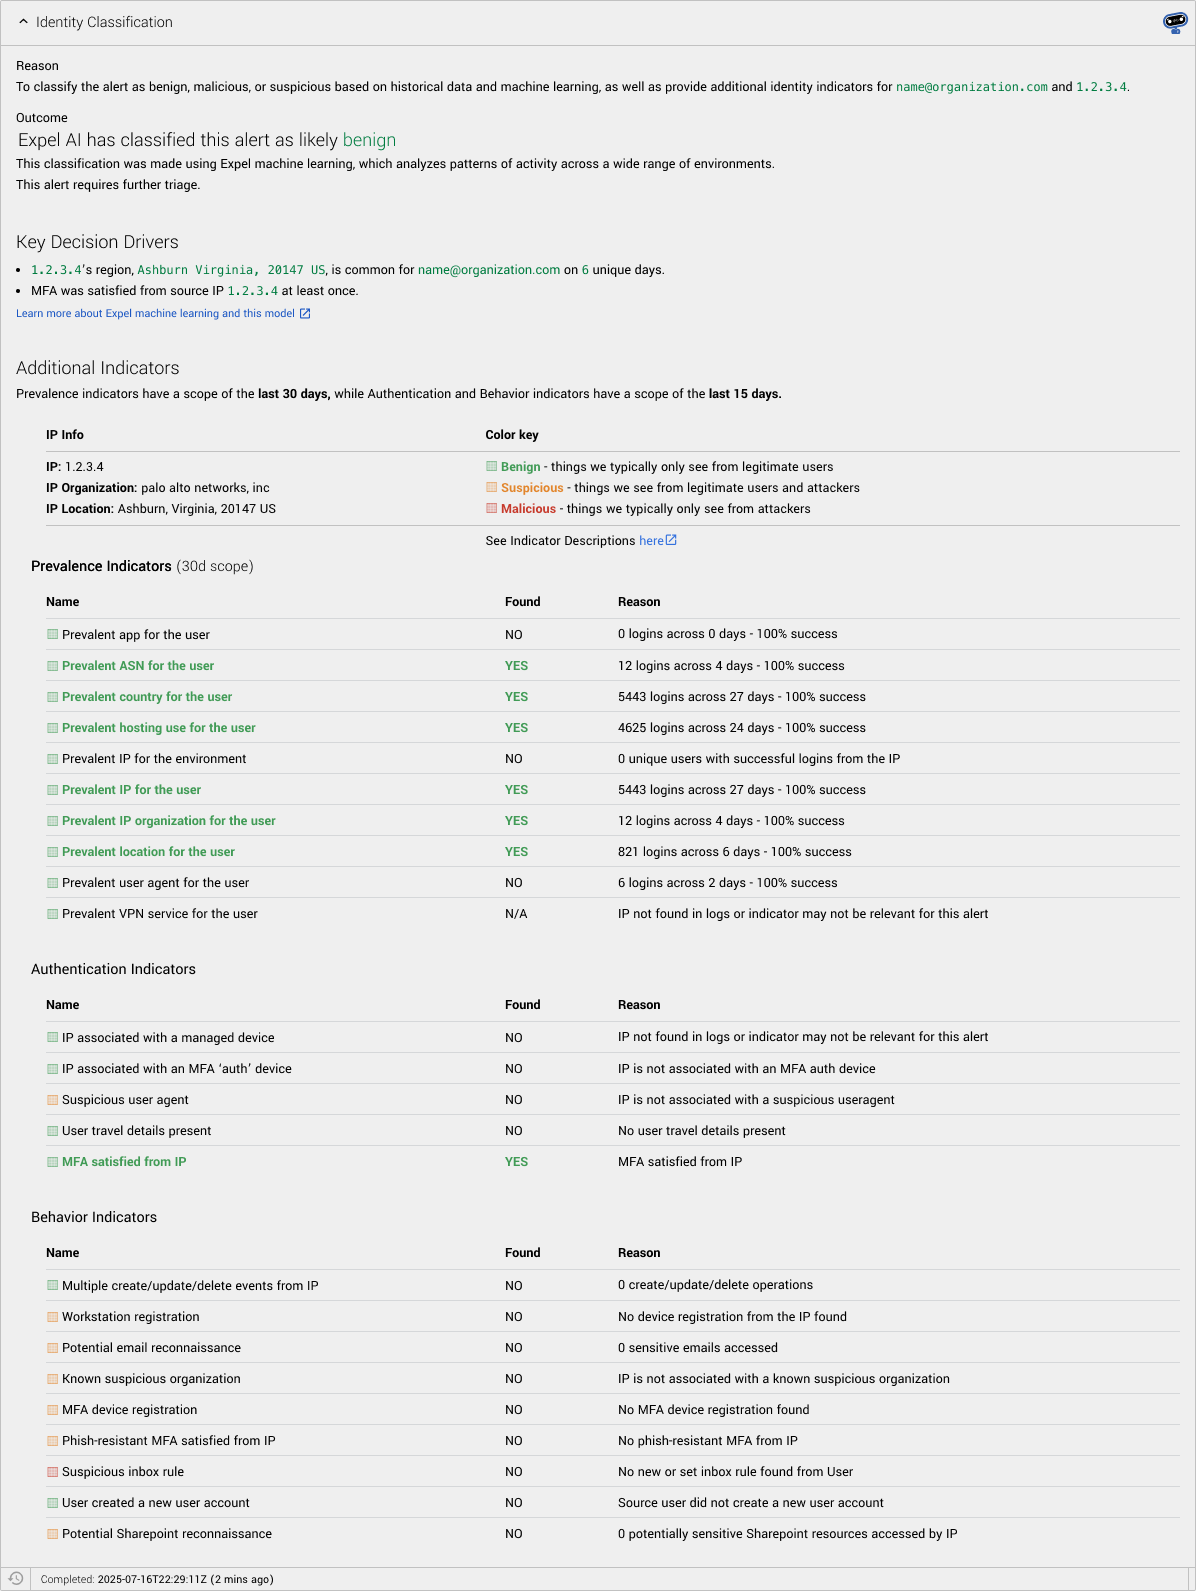Open the external link icon after 'this model'
The width and height of the screenshot is (1196, 1591).
[x=305, y=314]
